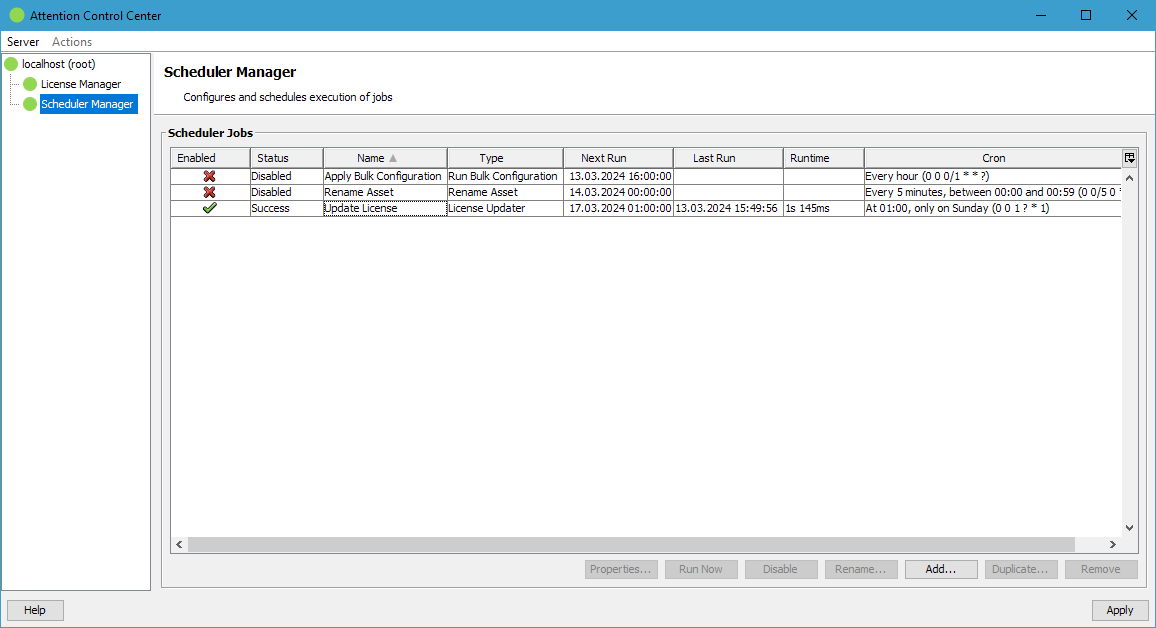1156x628 pixels.
Task: Click the Run Now button
Action: [701, 569]
